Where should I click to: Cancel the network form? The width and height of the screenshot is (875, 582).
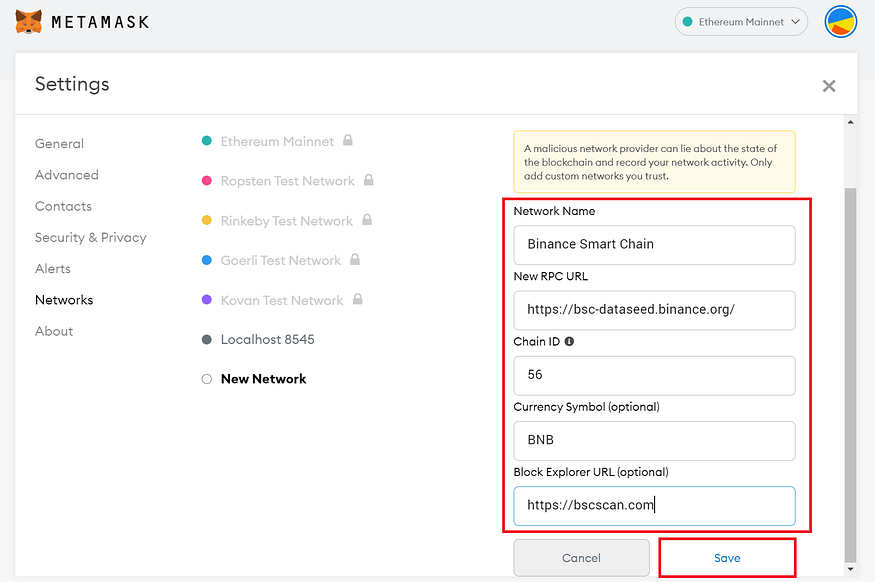pyautogui.click(x=581, y=558)
